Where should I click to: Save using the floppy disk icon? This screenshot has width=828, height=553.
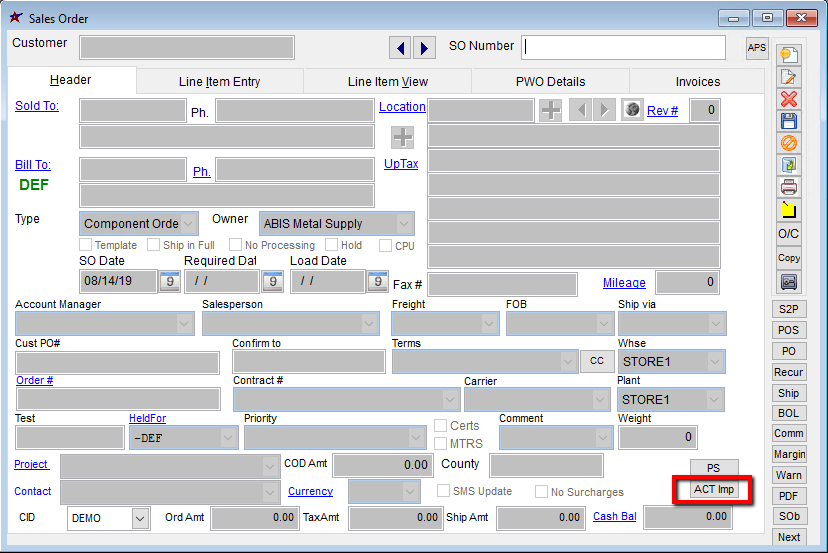coord(789,121)
